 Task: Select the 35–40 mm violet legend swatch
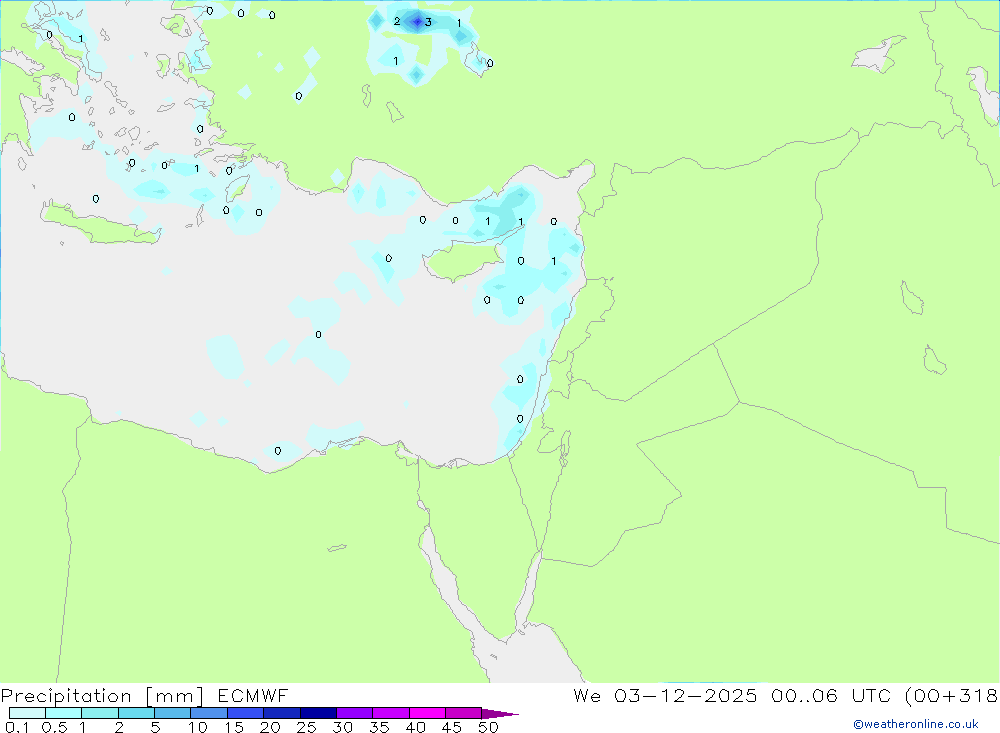391,713
